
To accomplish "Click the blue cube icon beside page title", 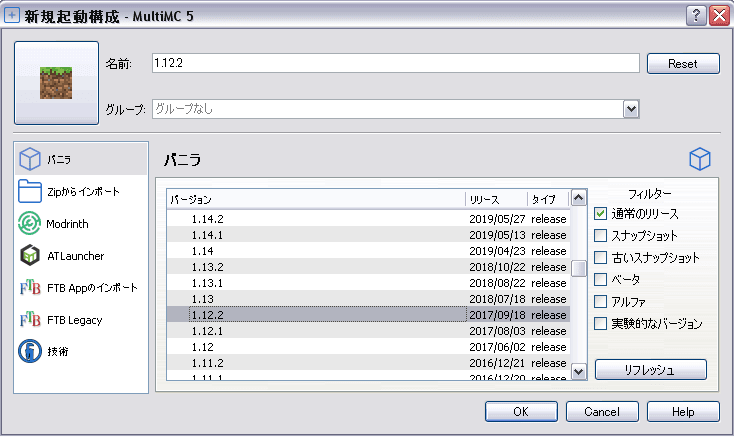I will (x=700, y=159).
